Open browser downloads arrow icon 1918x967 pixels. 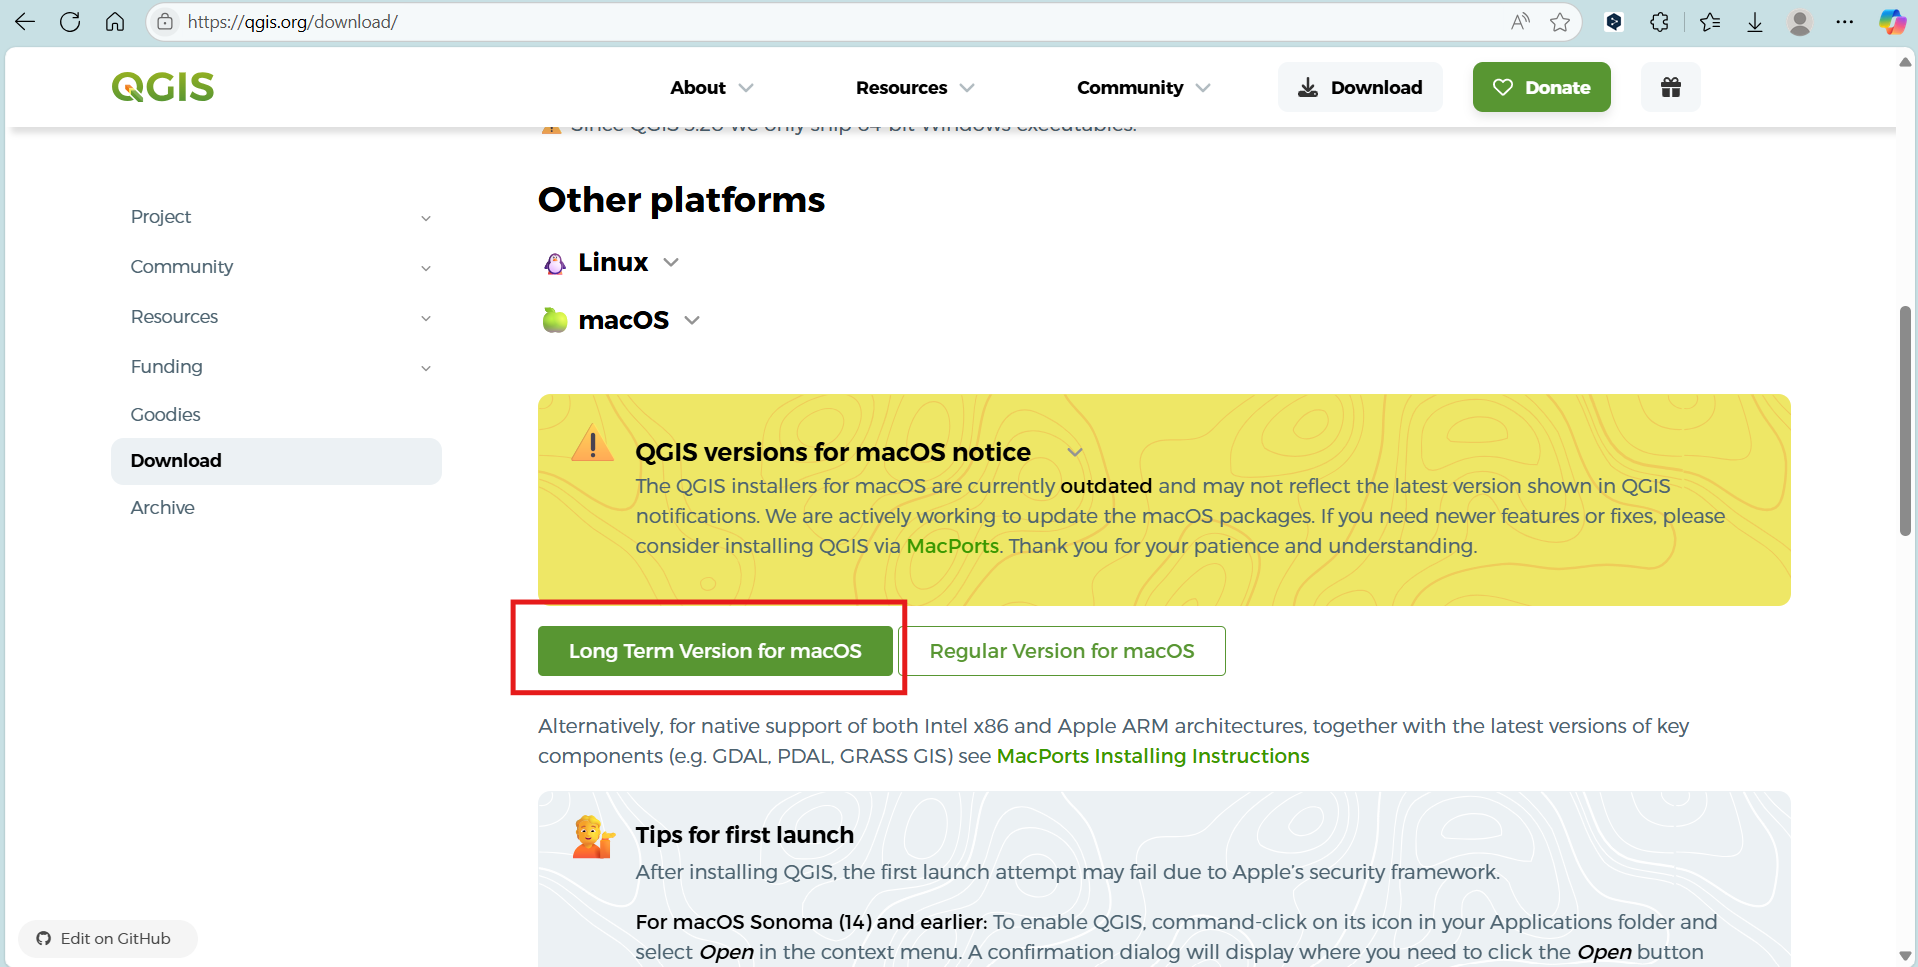pyautogui.click(x=1754, y=22)
